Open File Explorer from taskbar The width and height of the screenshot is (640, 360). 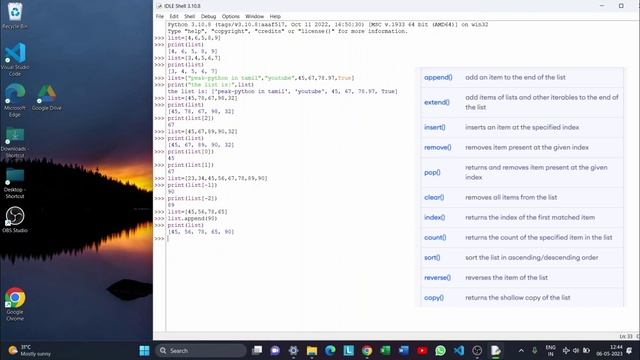(312, 351)
